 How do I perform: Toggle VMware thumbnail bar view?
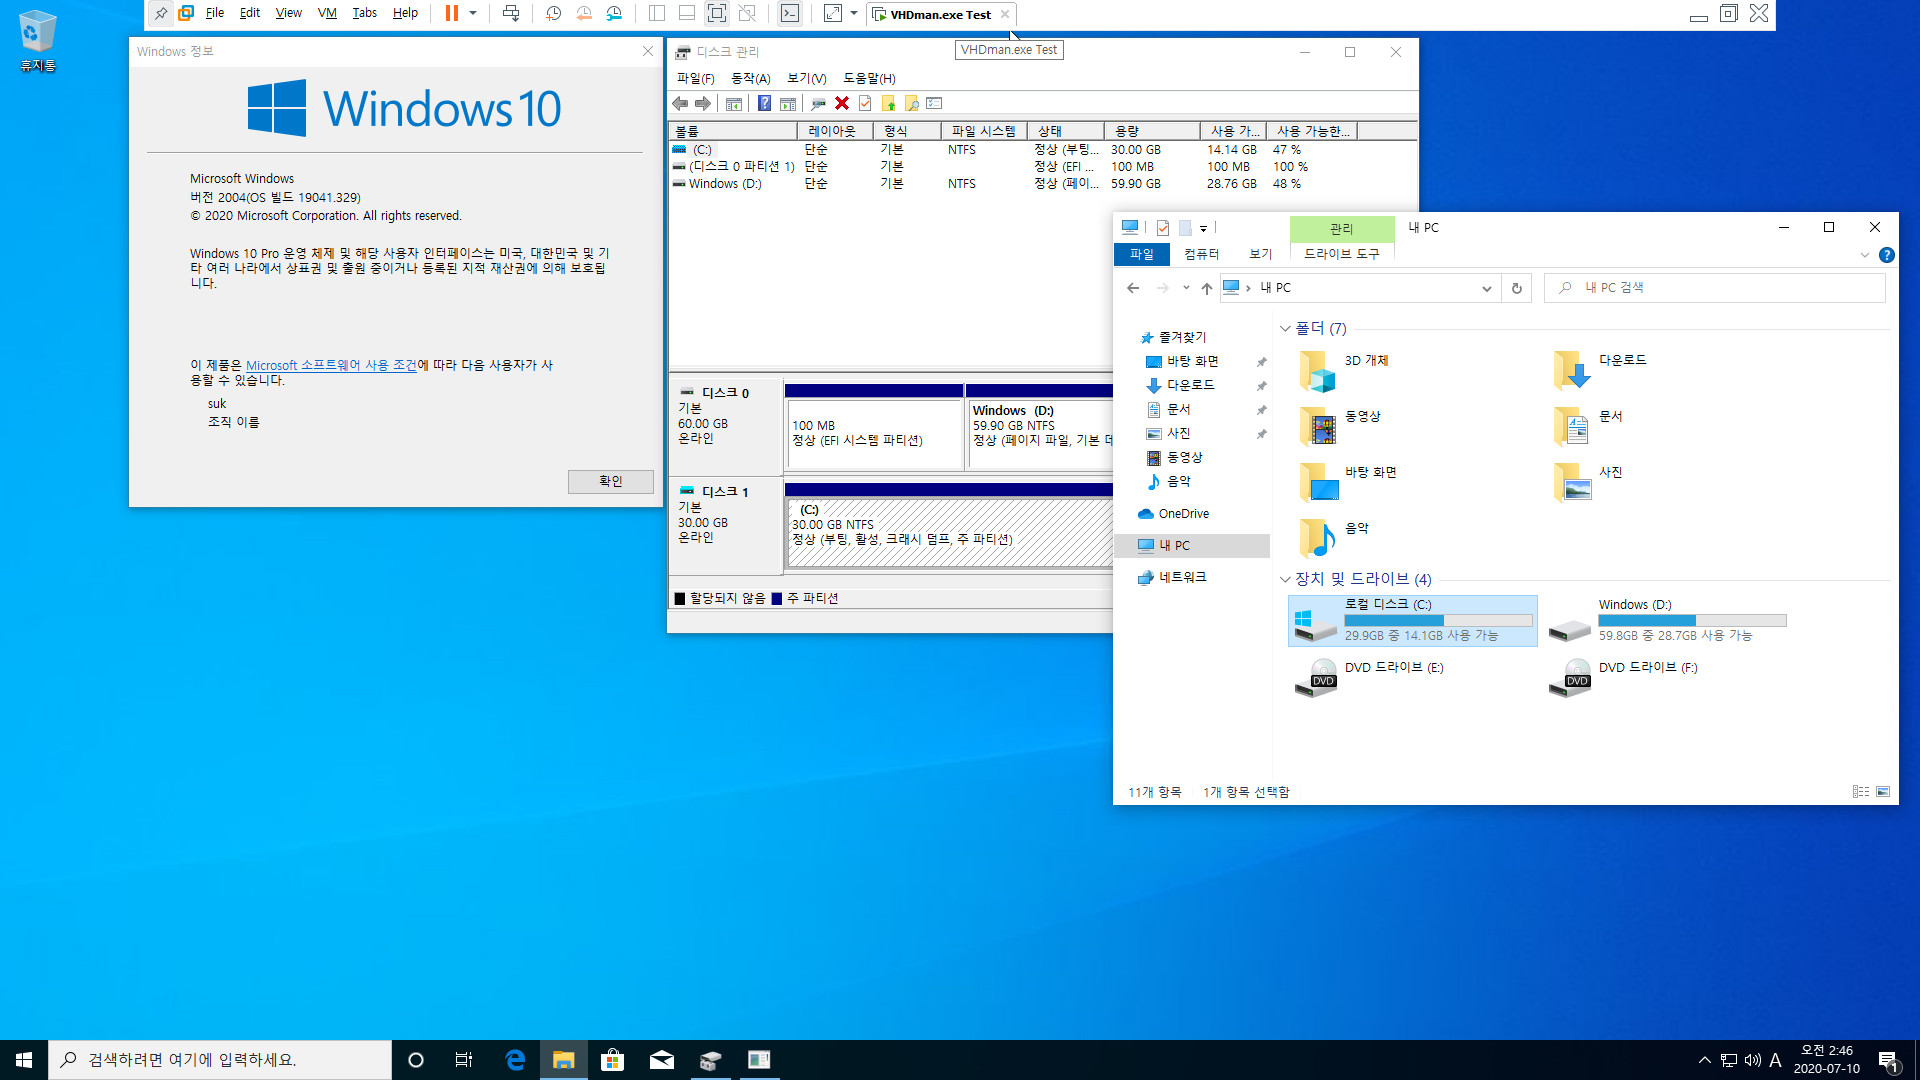pyautogui.click(x=687, y=13)
